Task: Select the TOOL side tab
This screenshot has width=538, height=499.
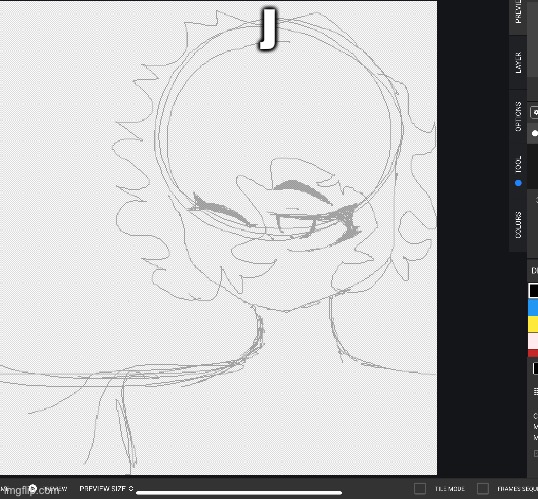Action: click(518, 164)
